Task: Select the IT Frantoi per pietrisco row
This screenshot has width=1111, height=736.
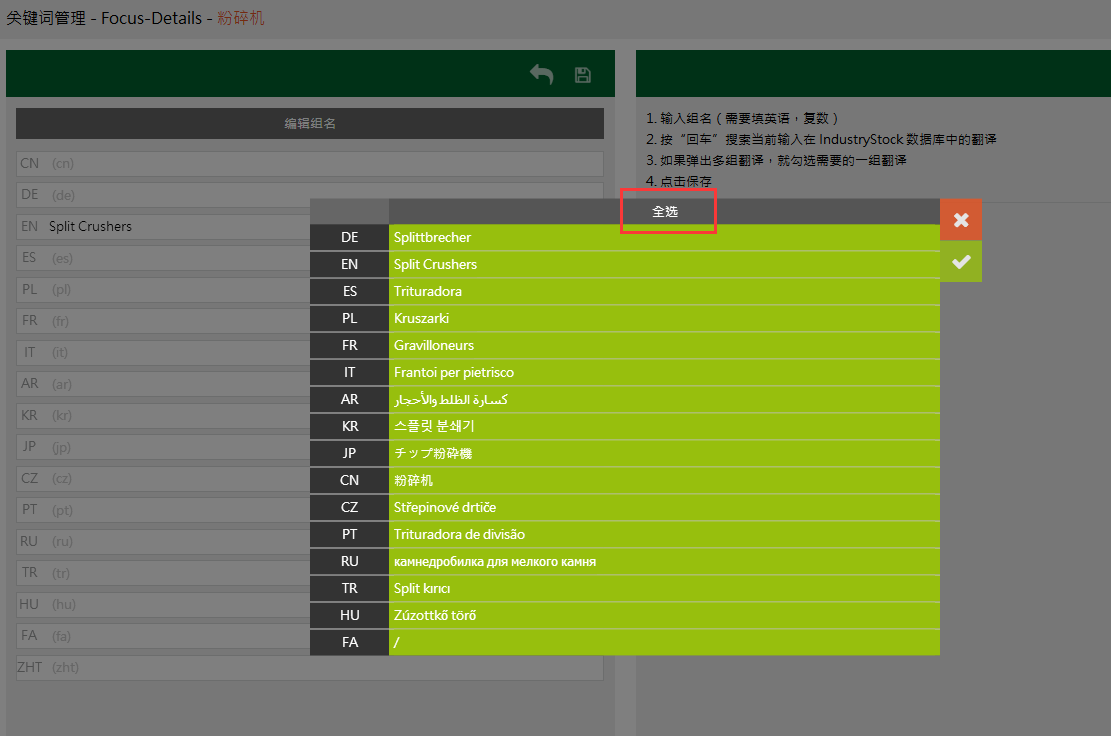Action: click(x=664, y=373)
